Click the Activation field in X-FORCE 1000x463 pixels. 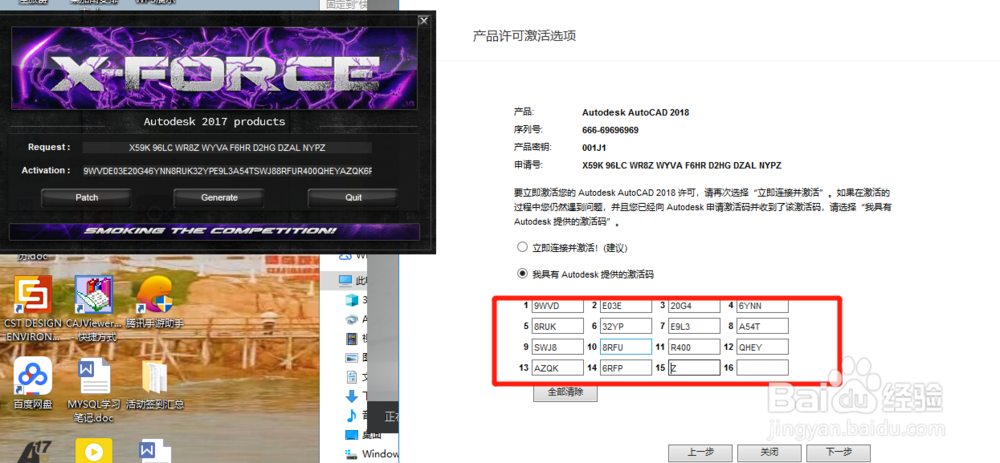tap(227, 171)
